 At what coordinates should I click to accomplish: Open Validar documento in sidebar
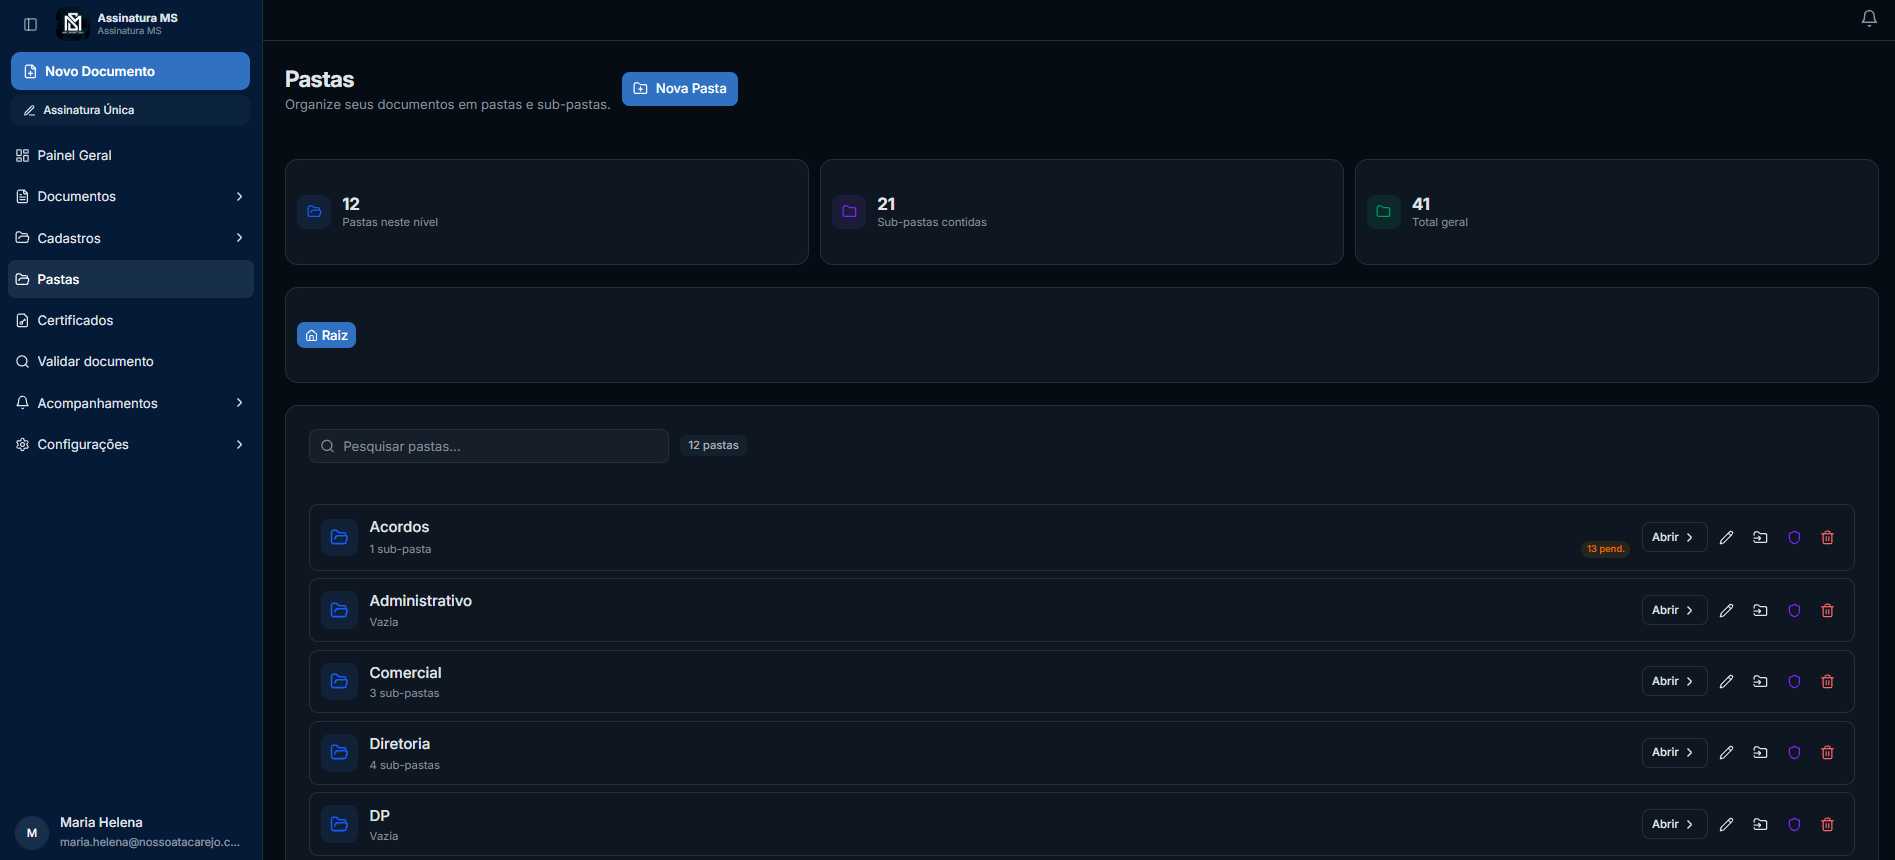[x=131, y=361]
